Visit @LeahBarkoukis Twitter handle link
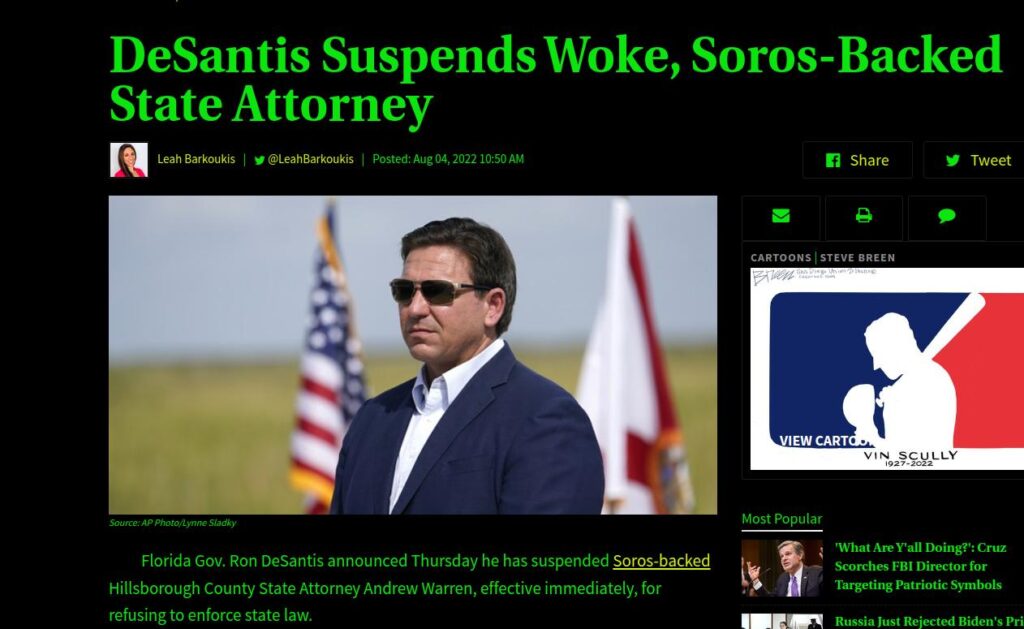Image resolution: width=1024 pixels, height=629 pixels. click(311, 159)
